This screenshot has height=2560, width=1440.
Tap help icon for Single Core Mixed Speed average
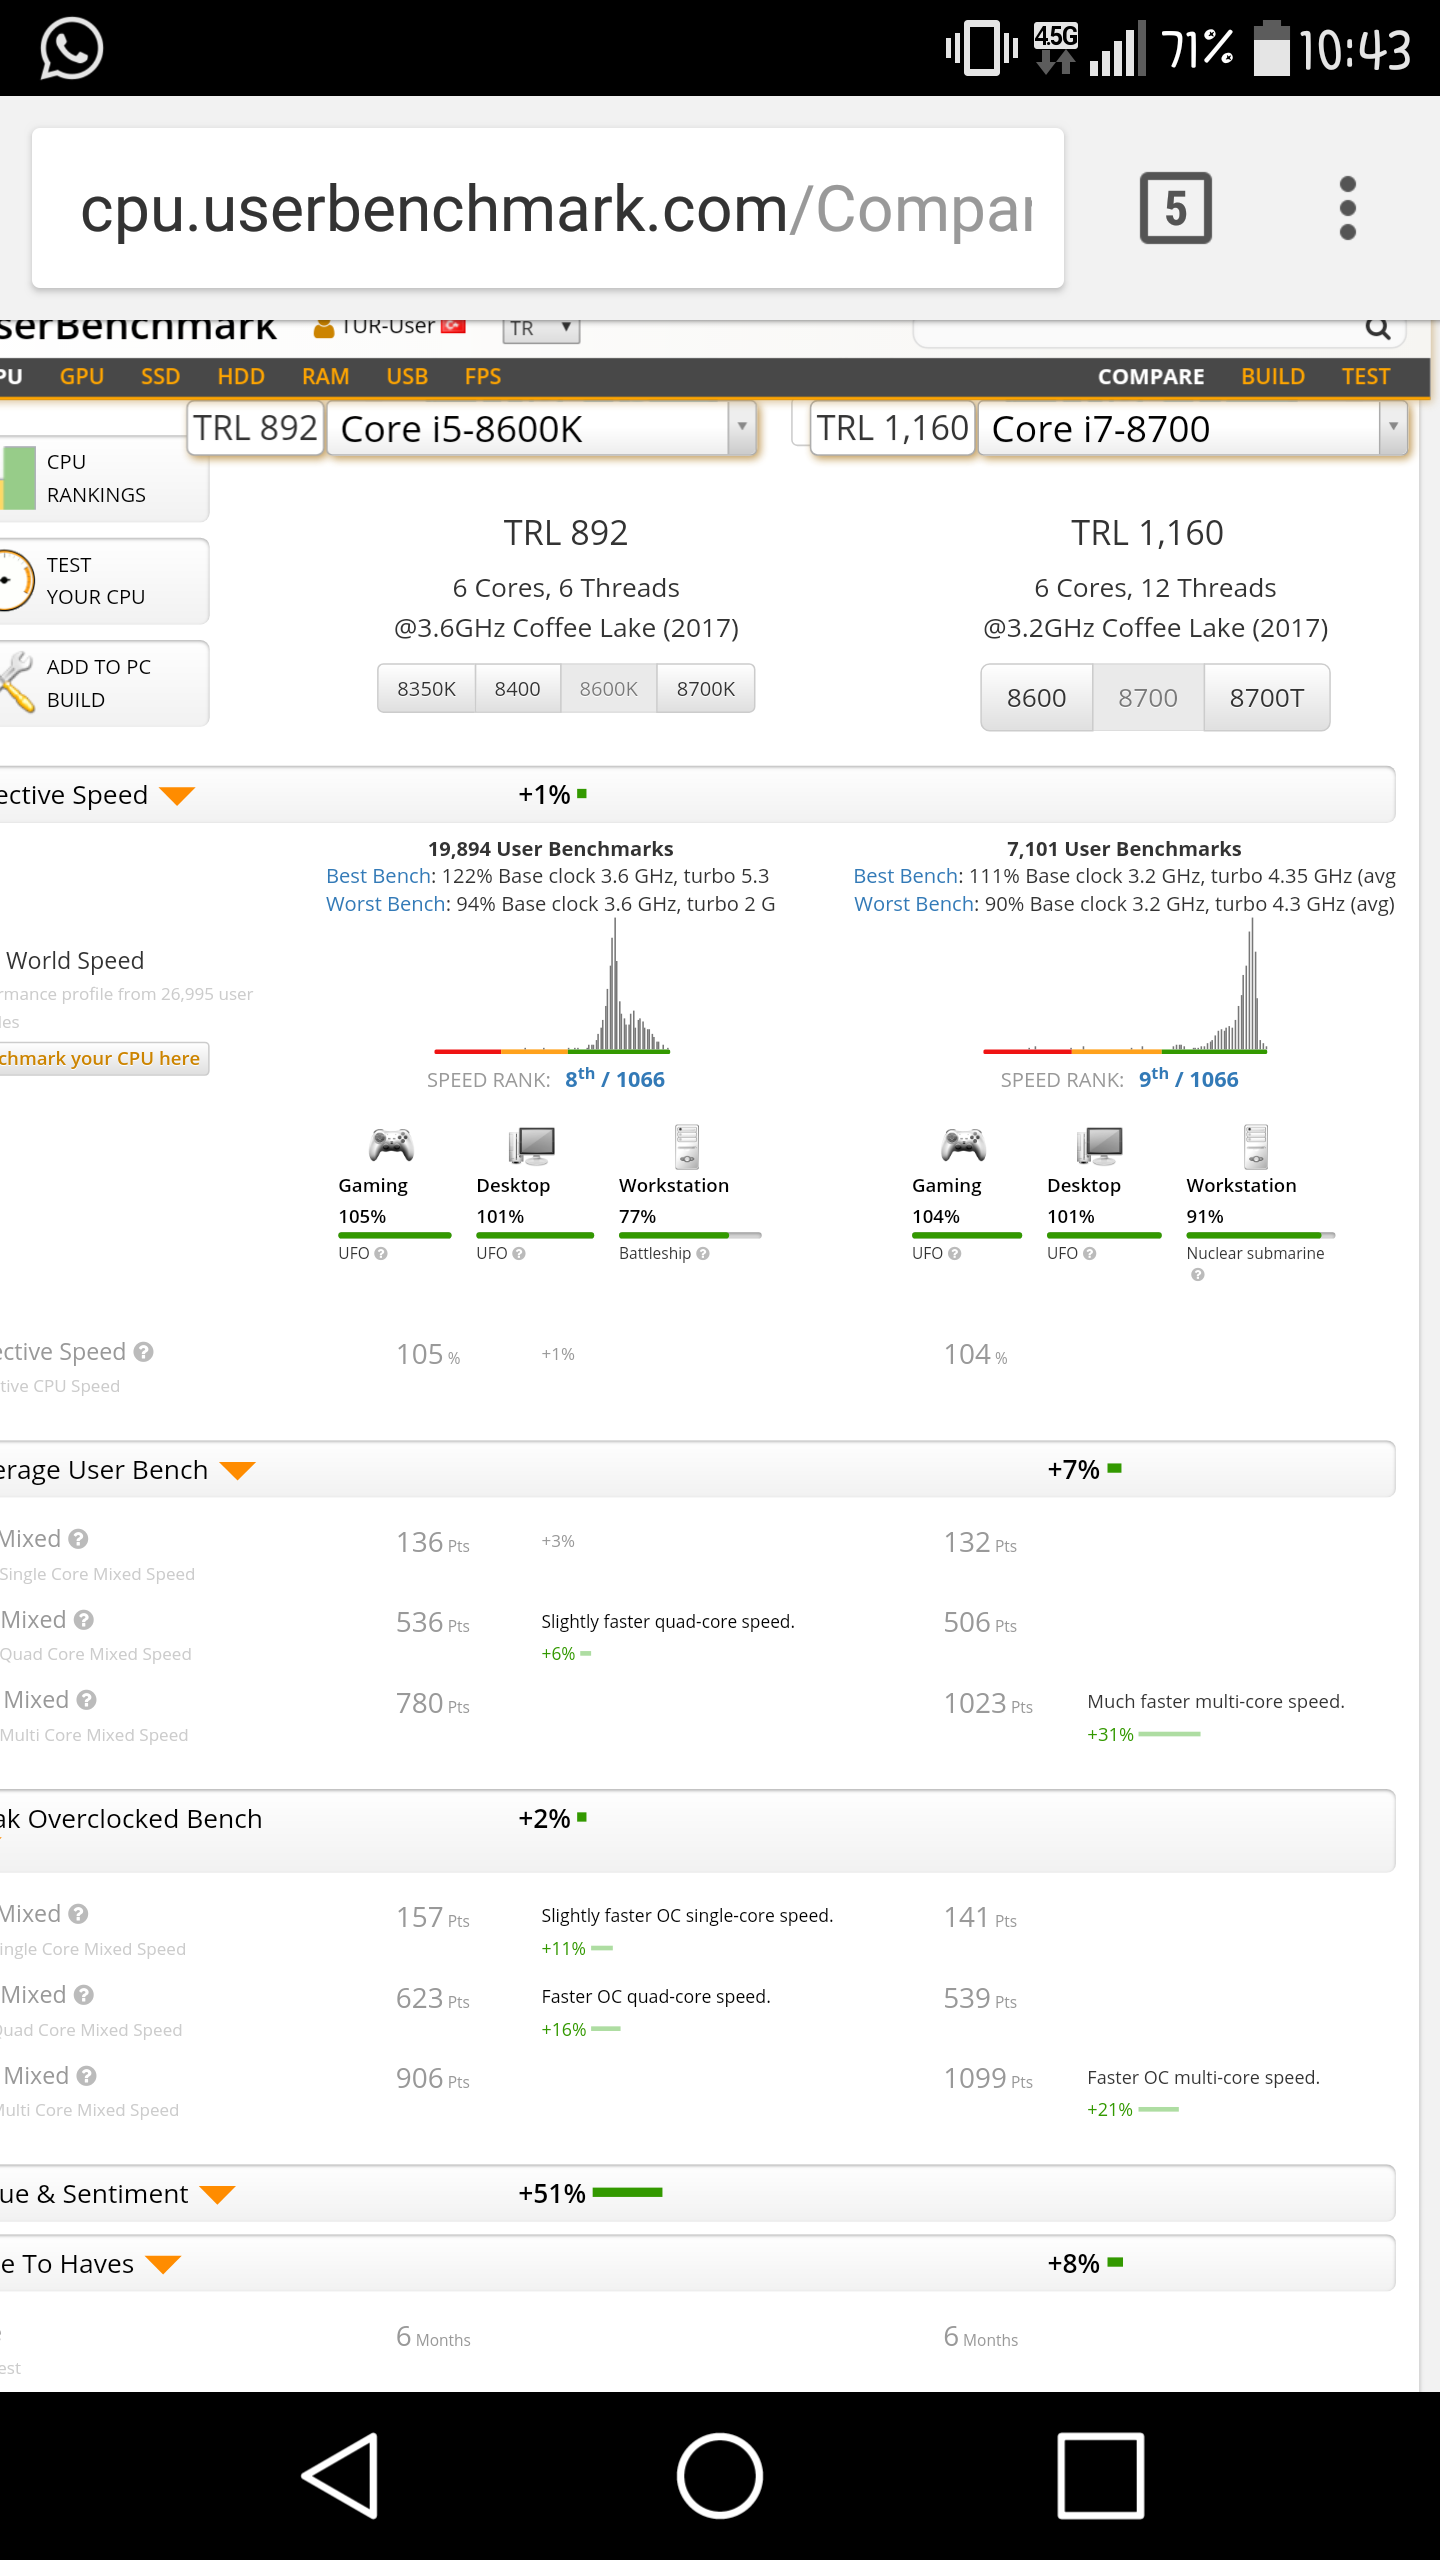click(79, 1539)
